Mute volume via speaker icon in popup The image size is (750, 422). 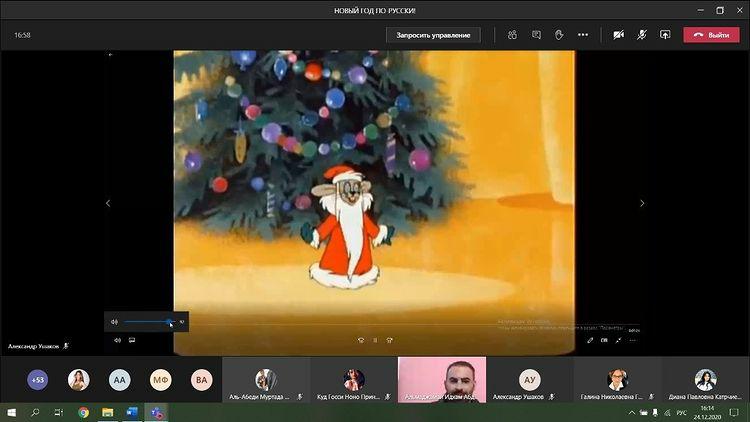(x=114, y=322)
